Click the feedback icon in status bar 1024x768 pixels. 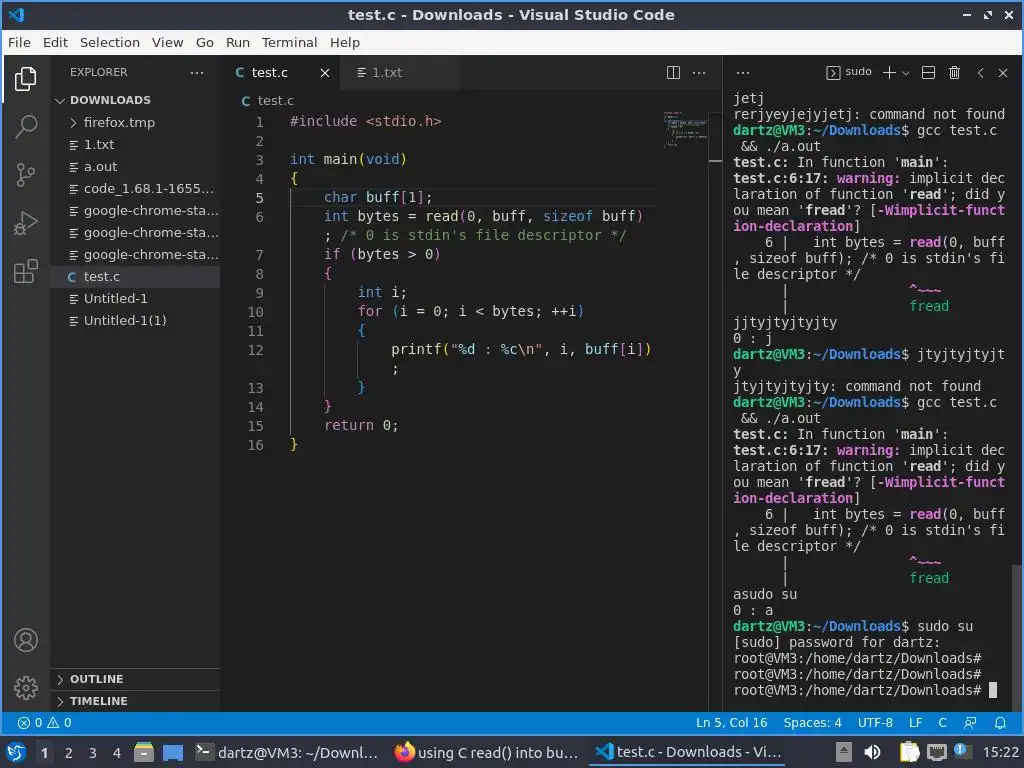(x=970, y=723)
